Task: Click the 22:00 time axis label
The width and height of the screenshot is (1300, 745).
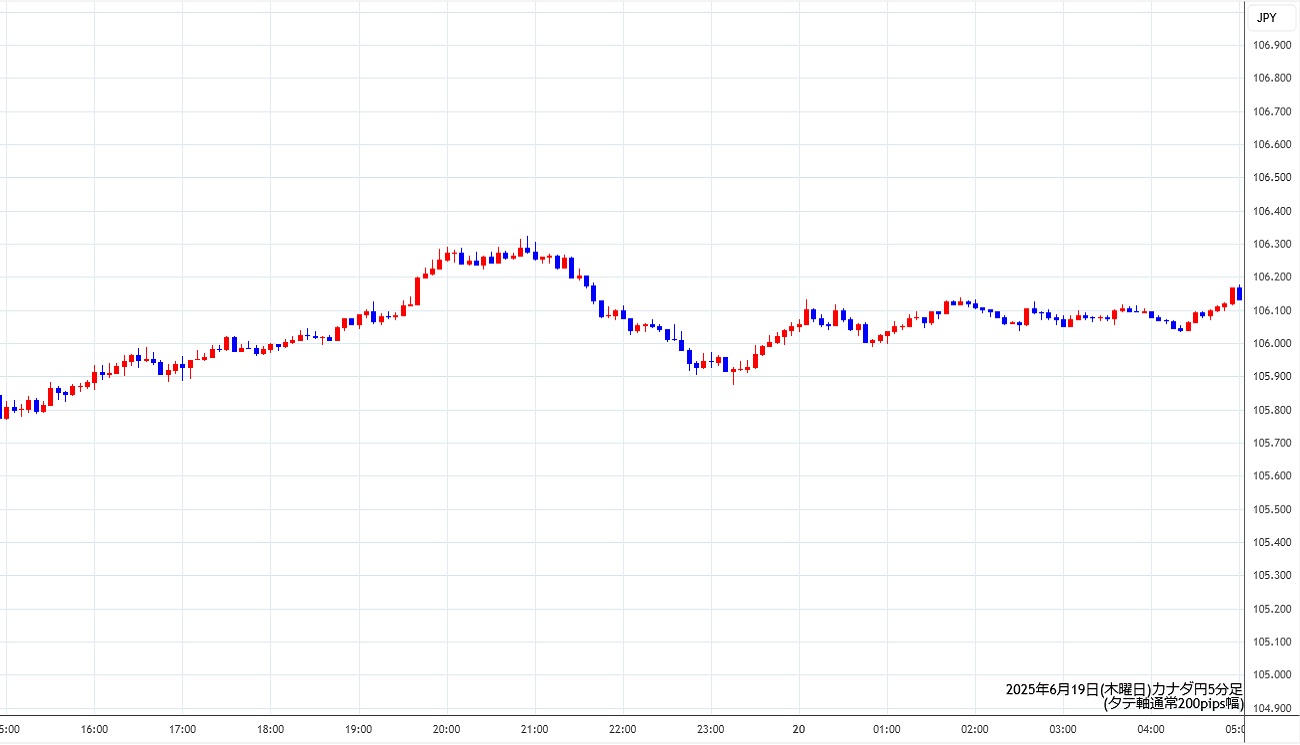Action: click(623, 729)
